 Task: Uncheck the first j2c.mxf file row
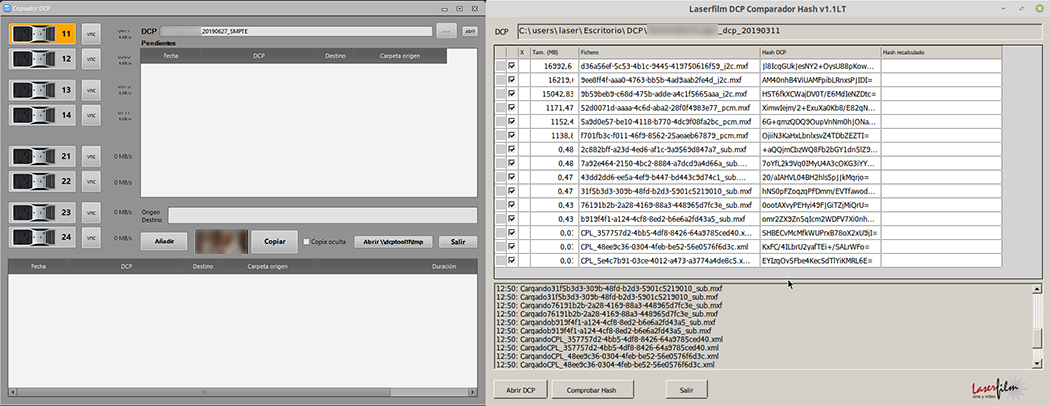point(512,67)
